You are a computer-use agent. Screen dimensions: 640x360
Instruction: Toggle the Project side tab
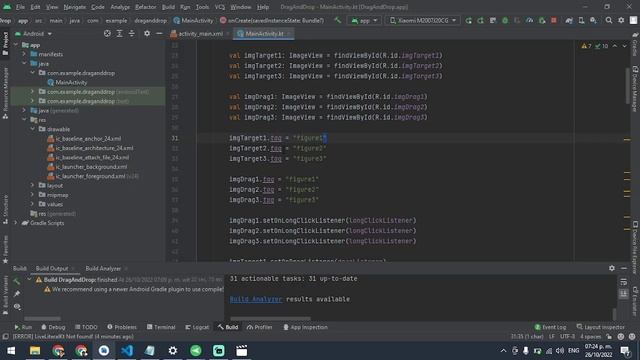tap(5, 43)
